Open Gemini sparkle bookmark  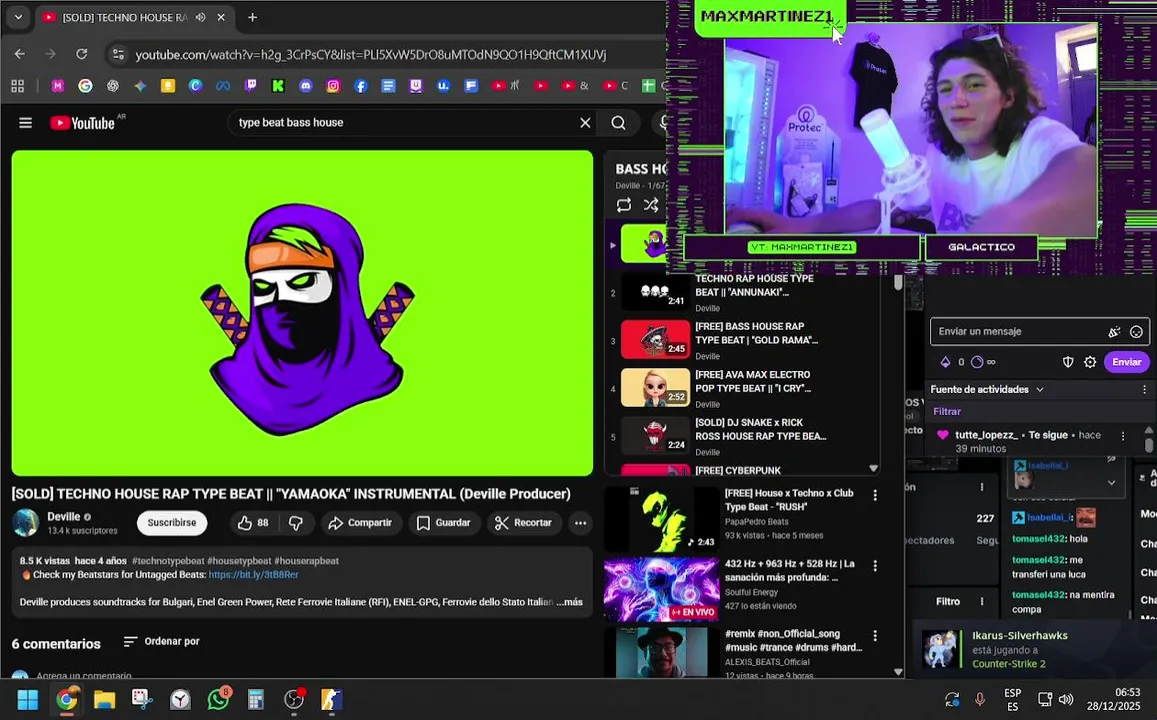(x=140, y=86)
